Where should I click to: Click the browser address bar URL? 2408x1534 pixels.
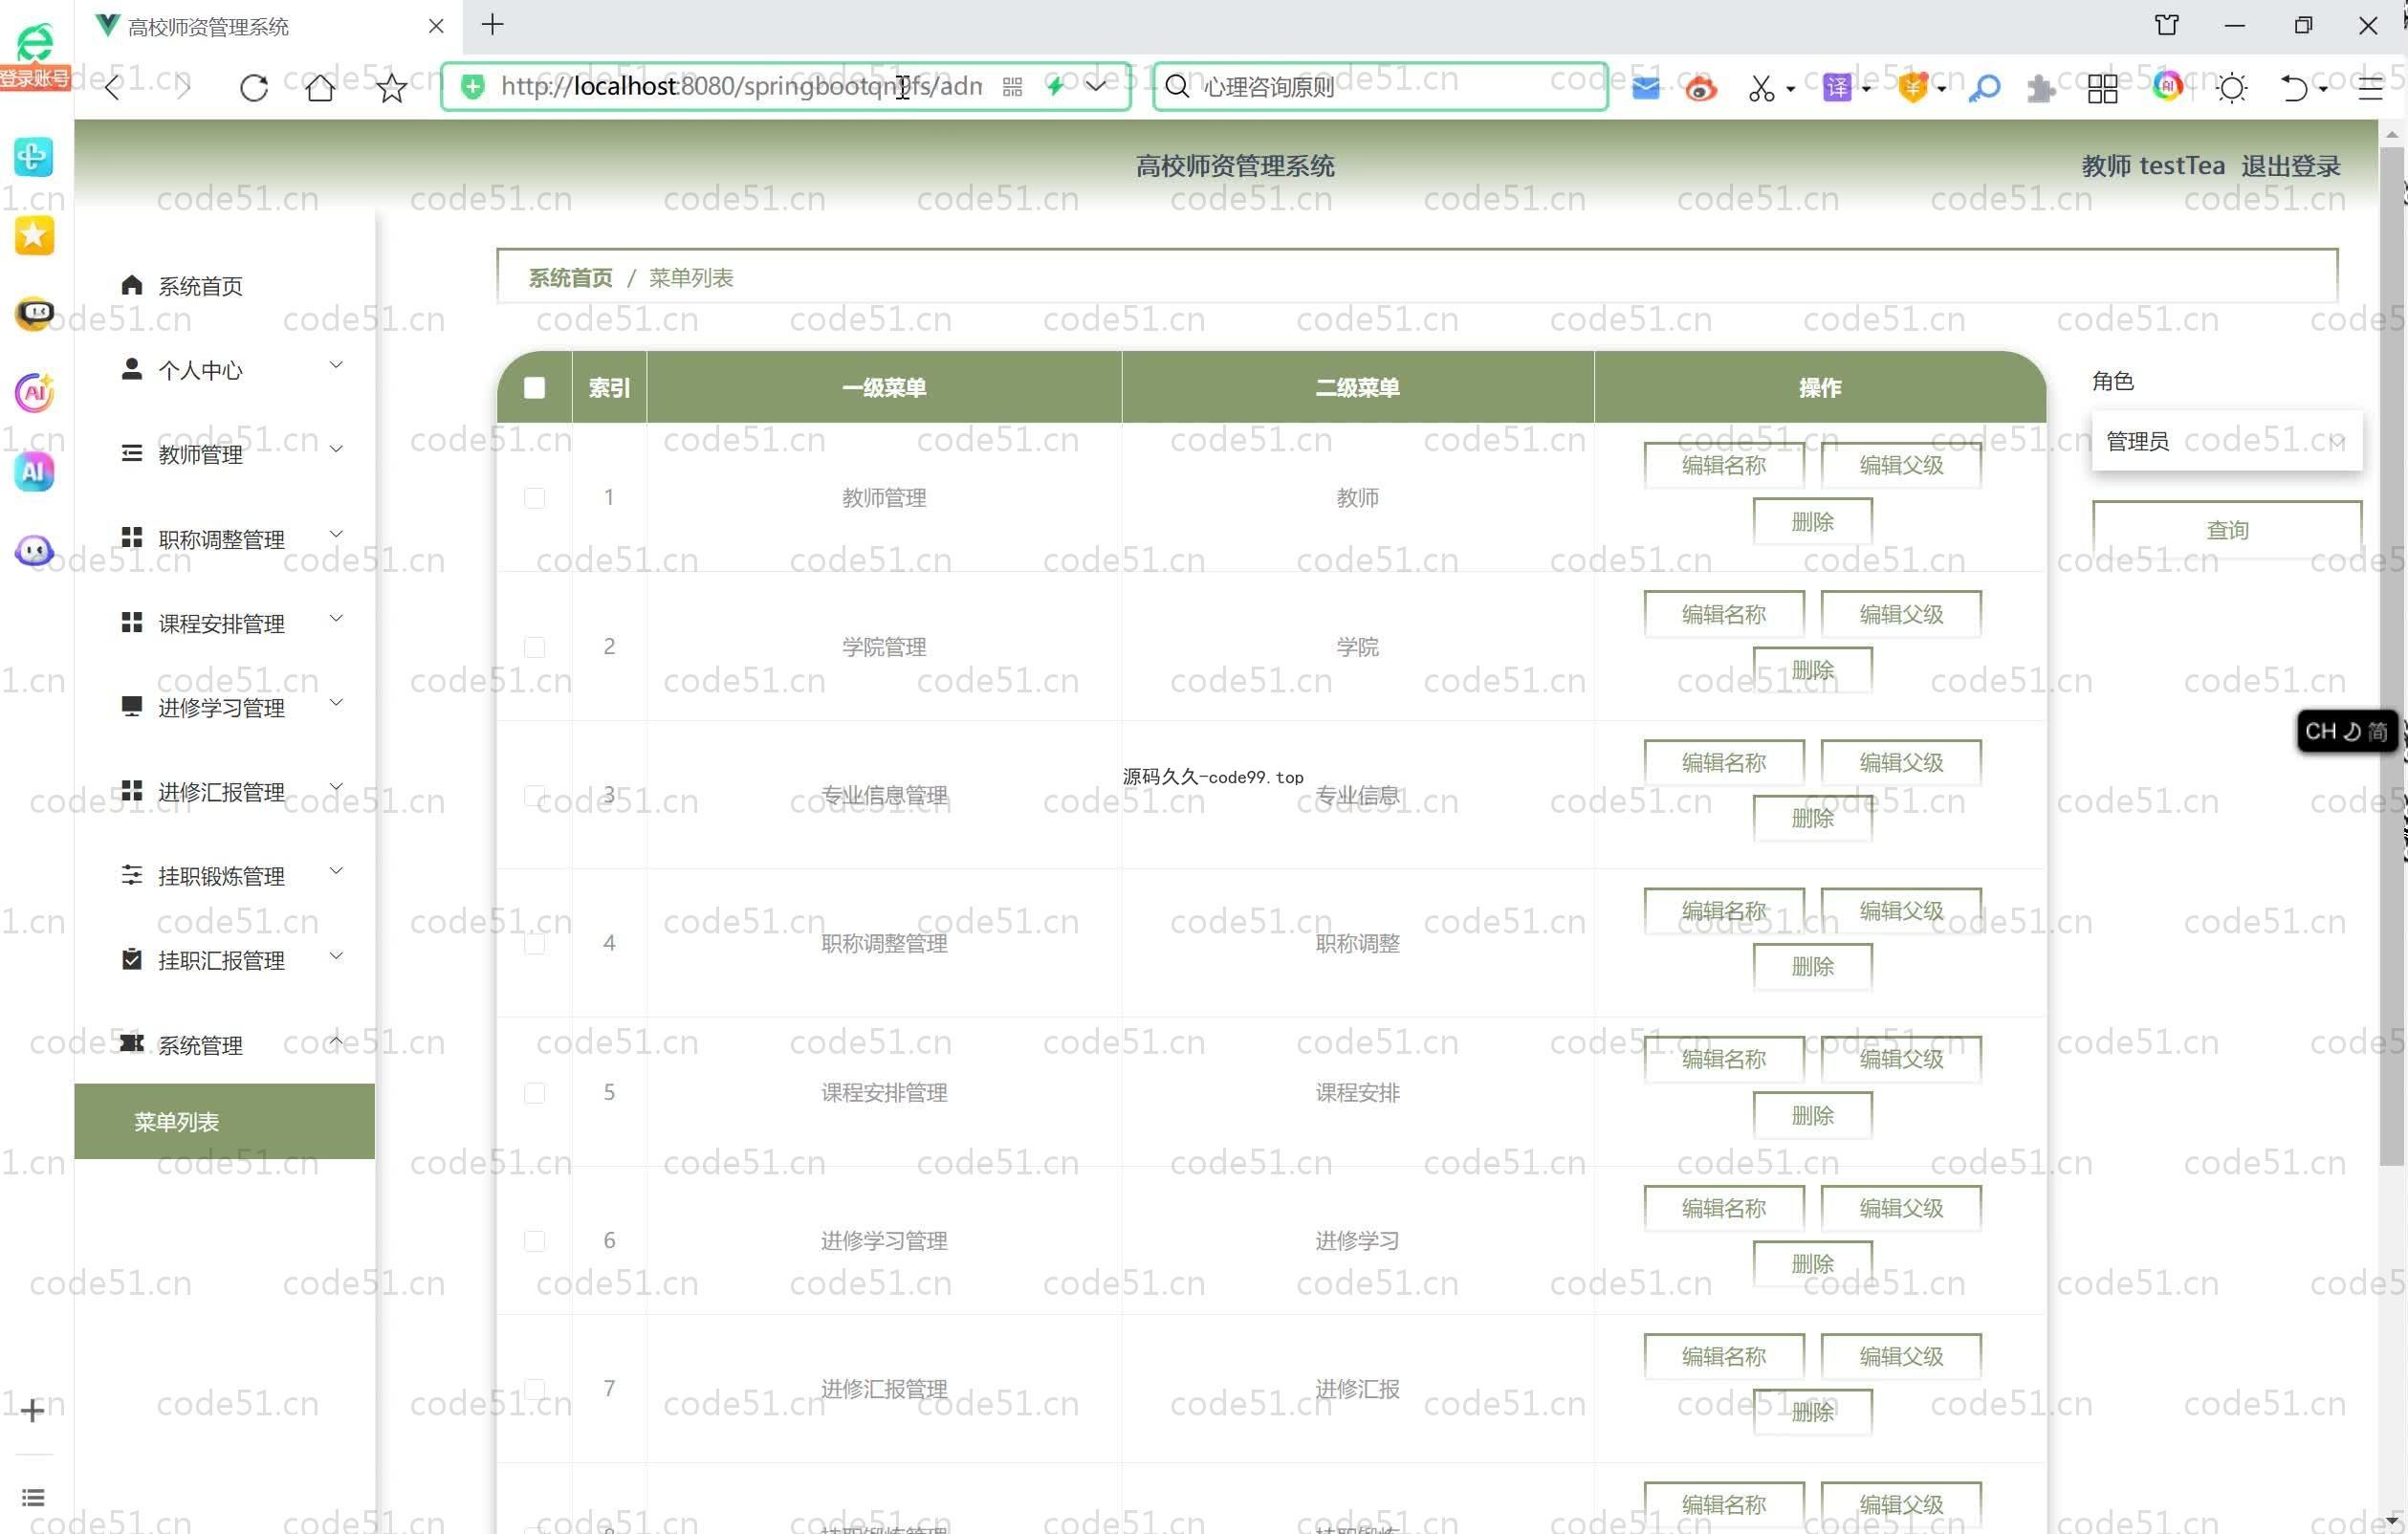(741, 87)
